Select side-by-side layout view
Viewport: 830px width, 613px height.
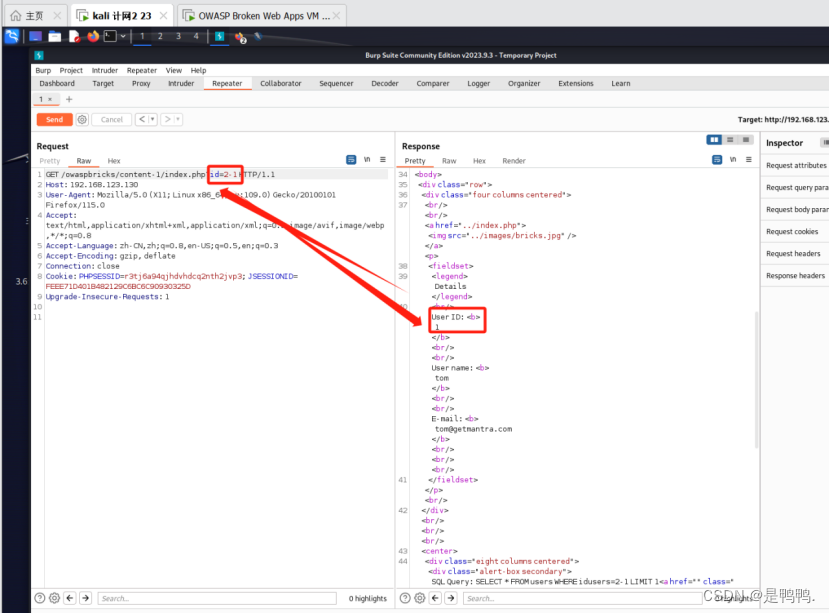[714, 140]
